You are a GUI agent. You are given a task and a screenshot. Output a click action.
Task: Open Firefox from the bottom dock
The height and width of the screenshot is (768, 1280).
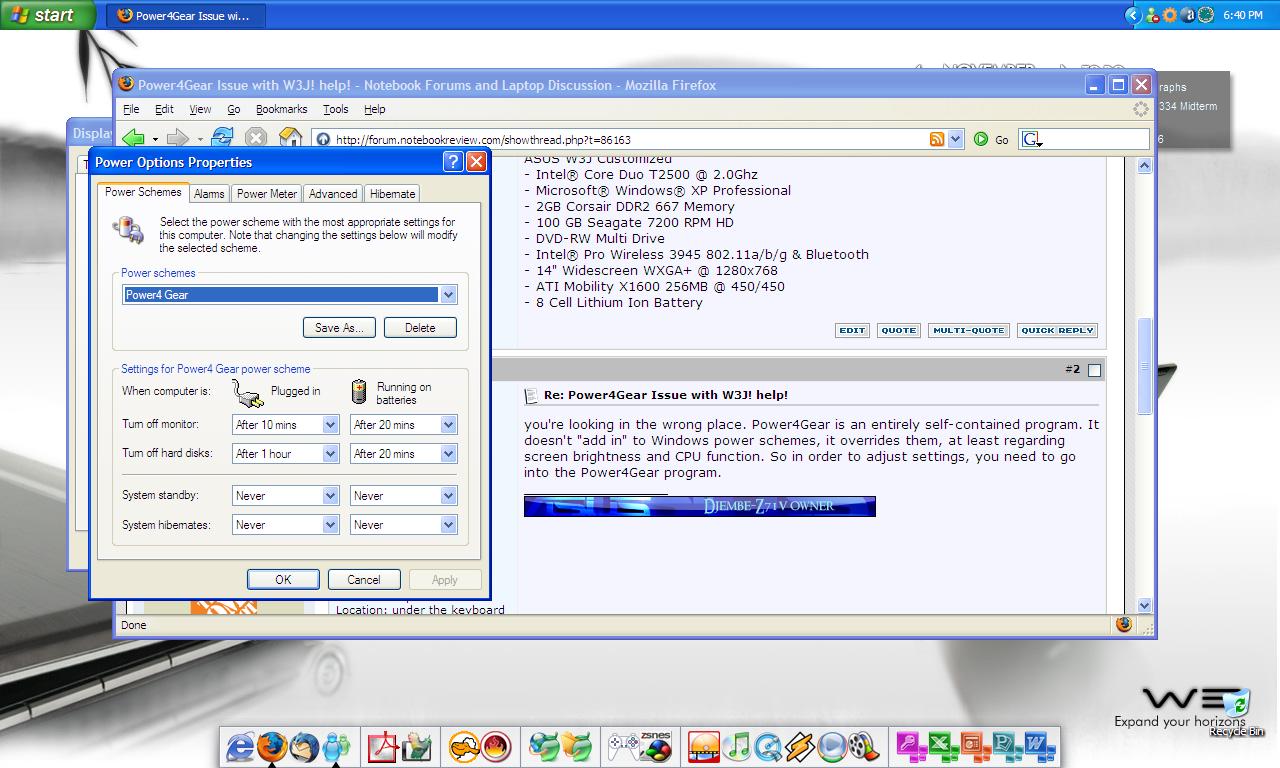[272, 746]
